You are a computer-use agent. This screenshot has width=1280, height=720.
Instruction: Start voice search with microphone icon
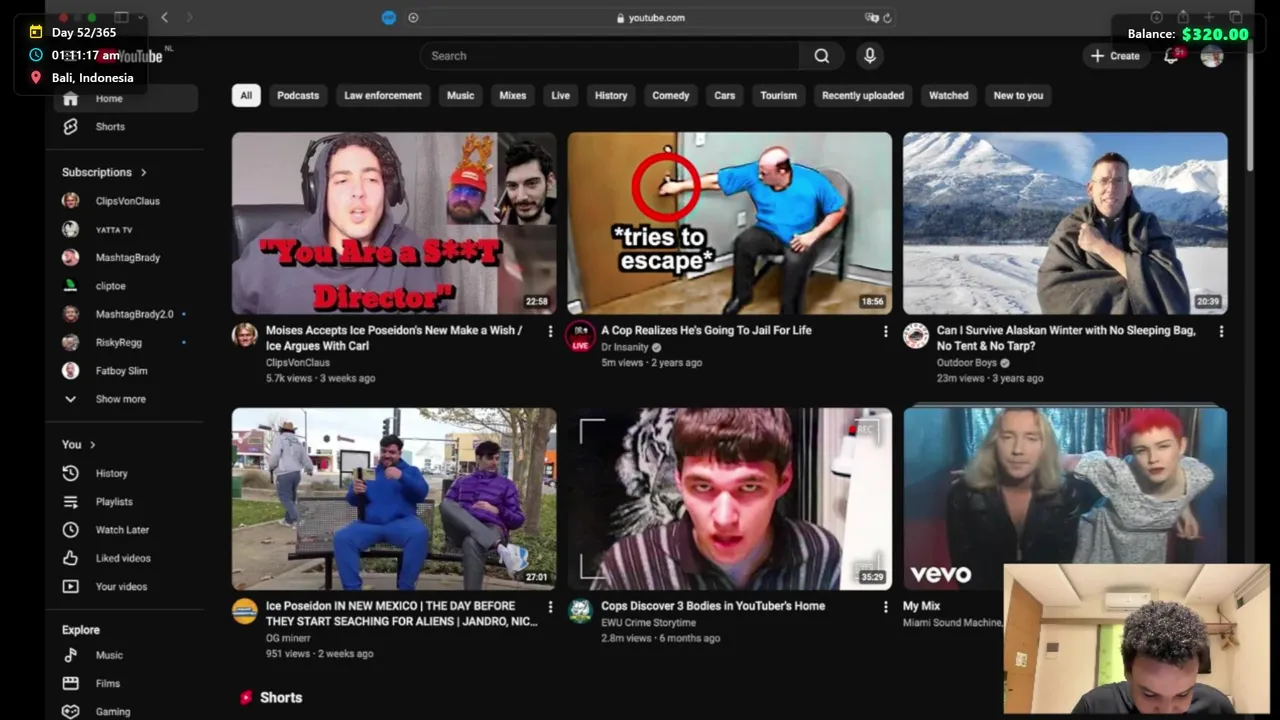click(870, 56)
